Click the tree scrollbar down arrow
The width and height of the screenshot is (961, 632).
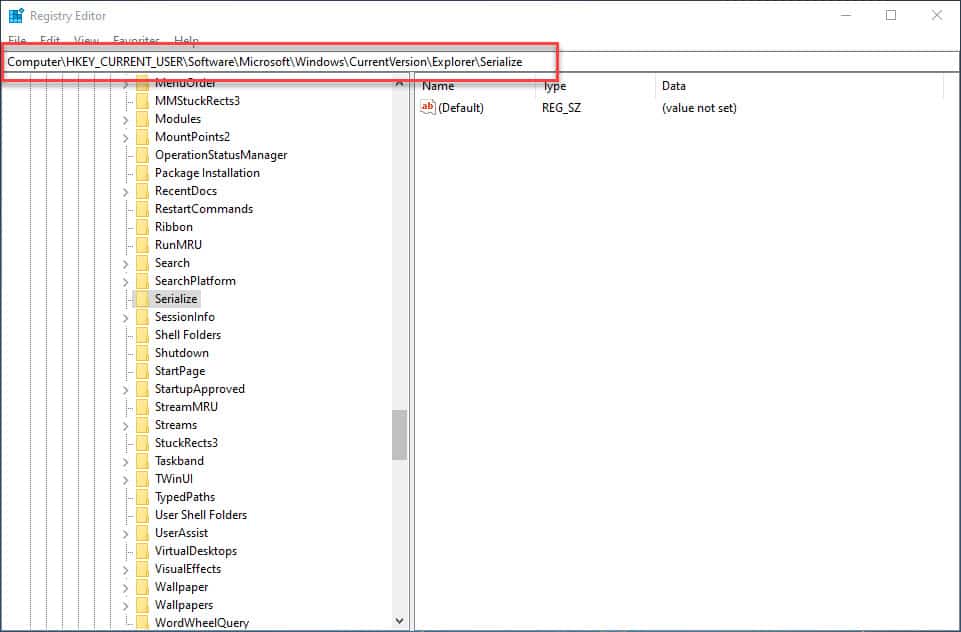click(x=399, y=621)
